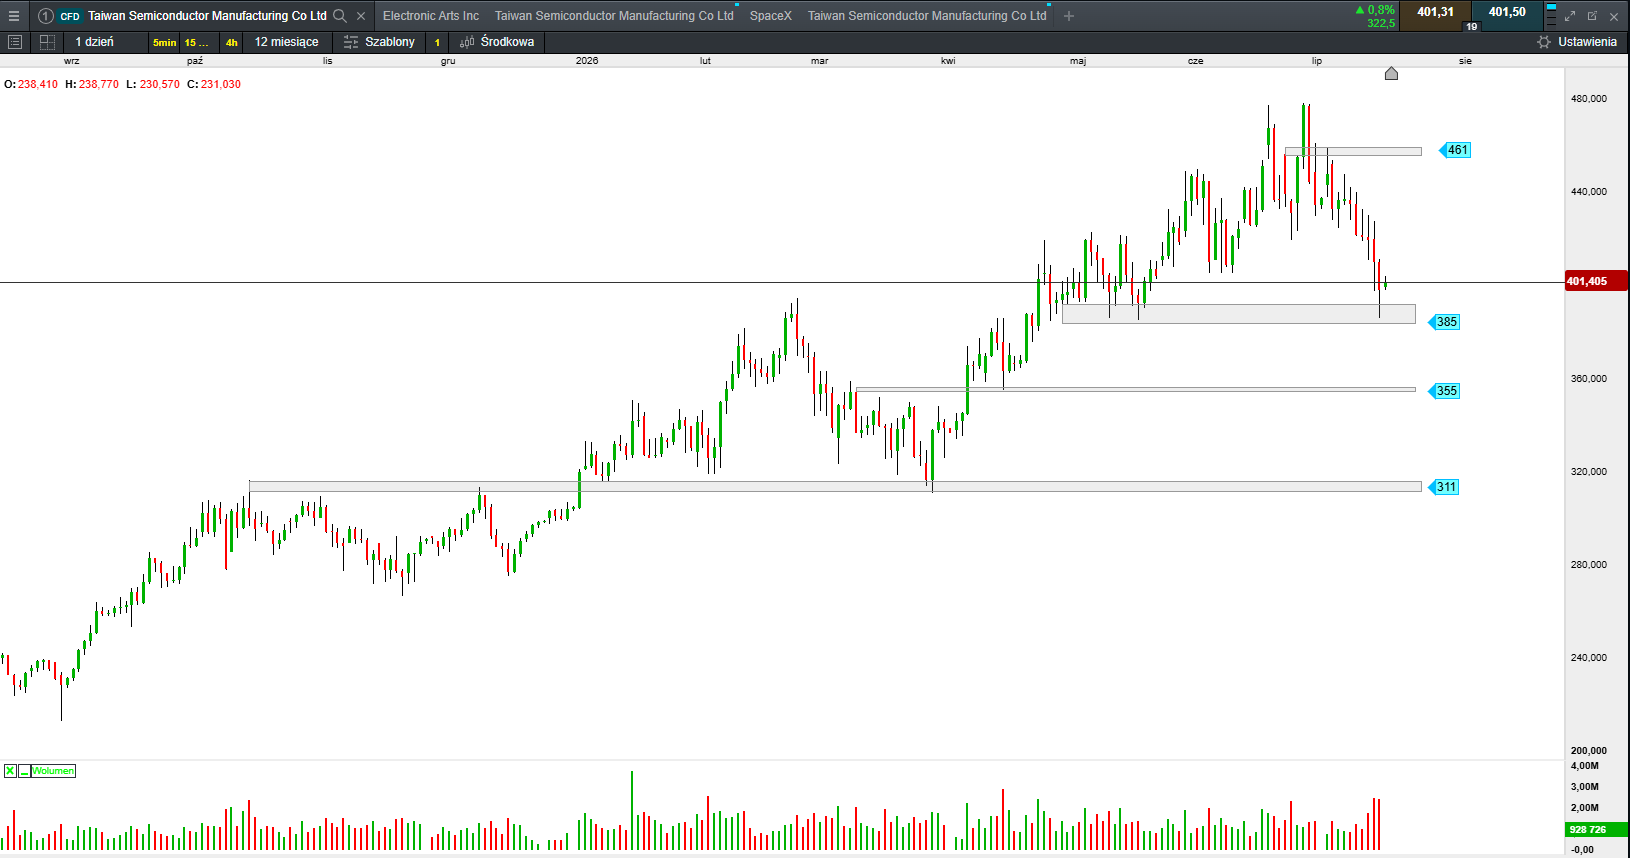Detach chart into separate window
Image resolution: width=1630 pixels, height=858 pixels.
tap(1592, 16)
